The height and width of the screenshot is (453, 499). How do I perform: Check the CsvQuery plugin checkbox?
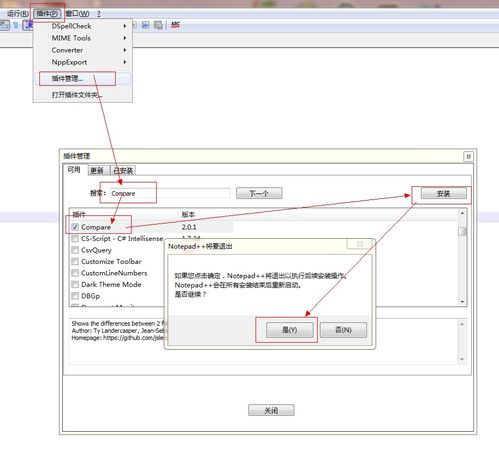click(x=75, y=250)
